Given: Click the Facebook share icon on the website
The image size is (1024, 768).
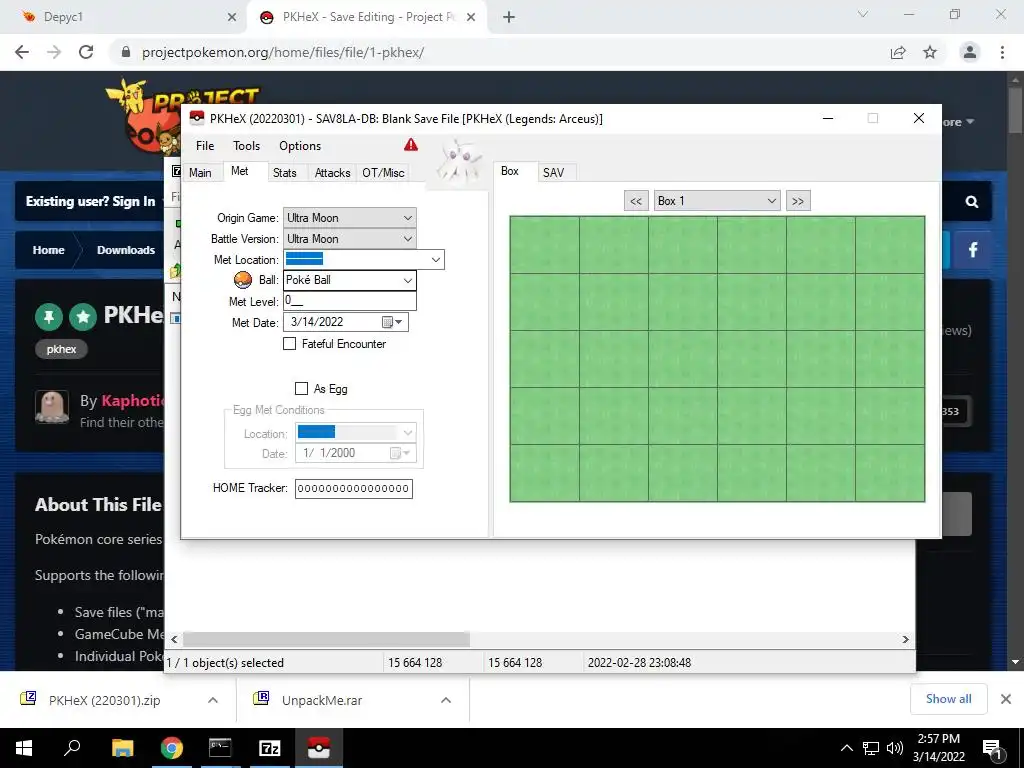Looking at the screenshot, I should pos(972,249).
